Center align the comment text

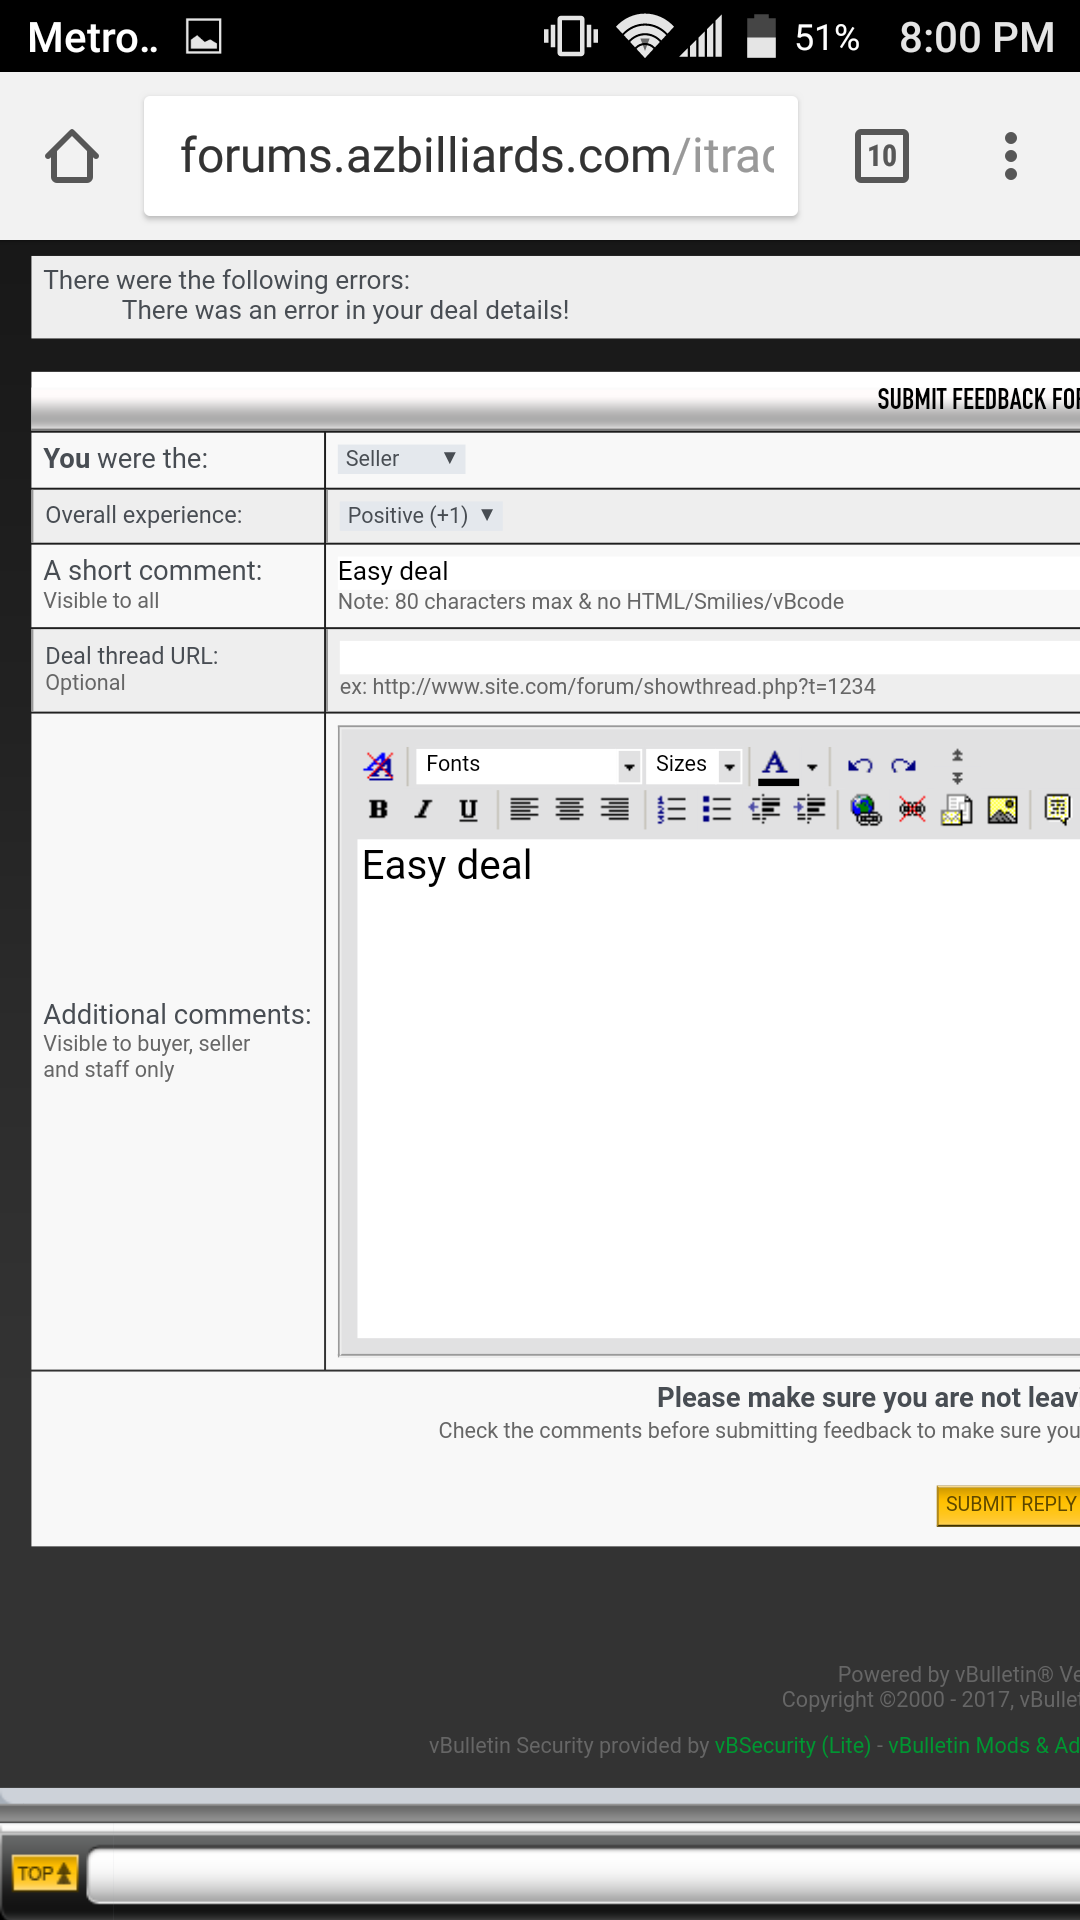coord(569,809)
